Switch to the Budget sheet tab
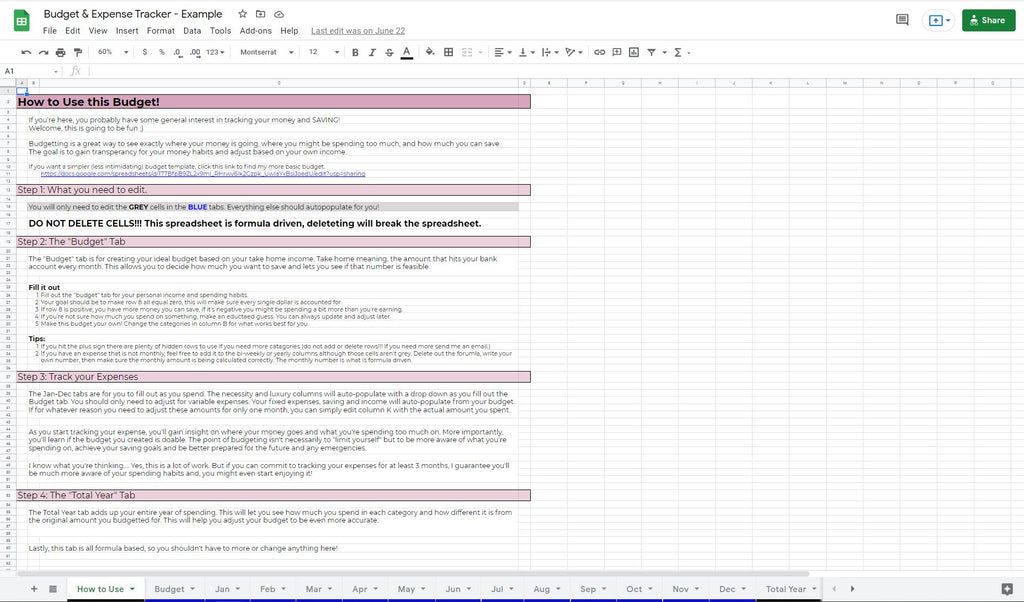 (x=169, y=589)
